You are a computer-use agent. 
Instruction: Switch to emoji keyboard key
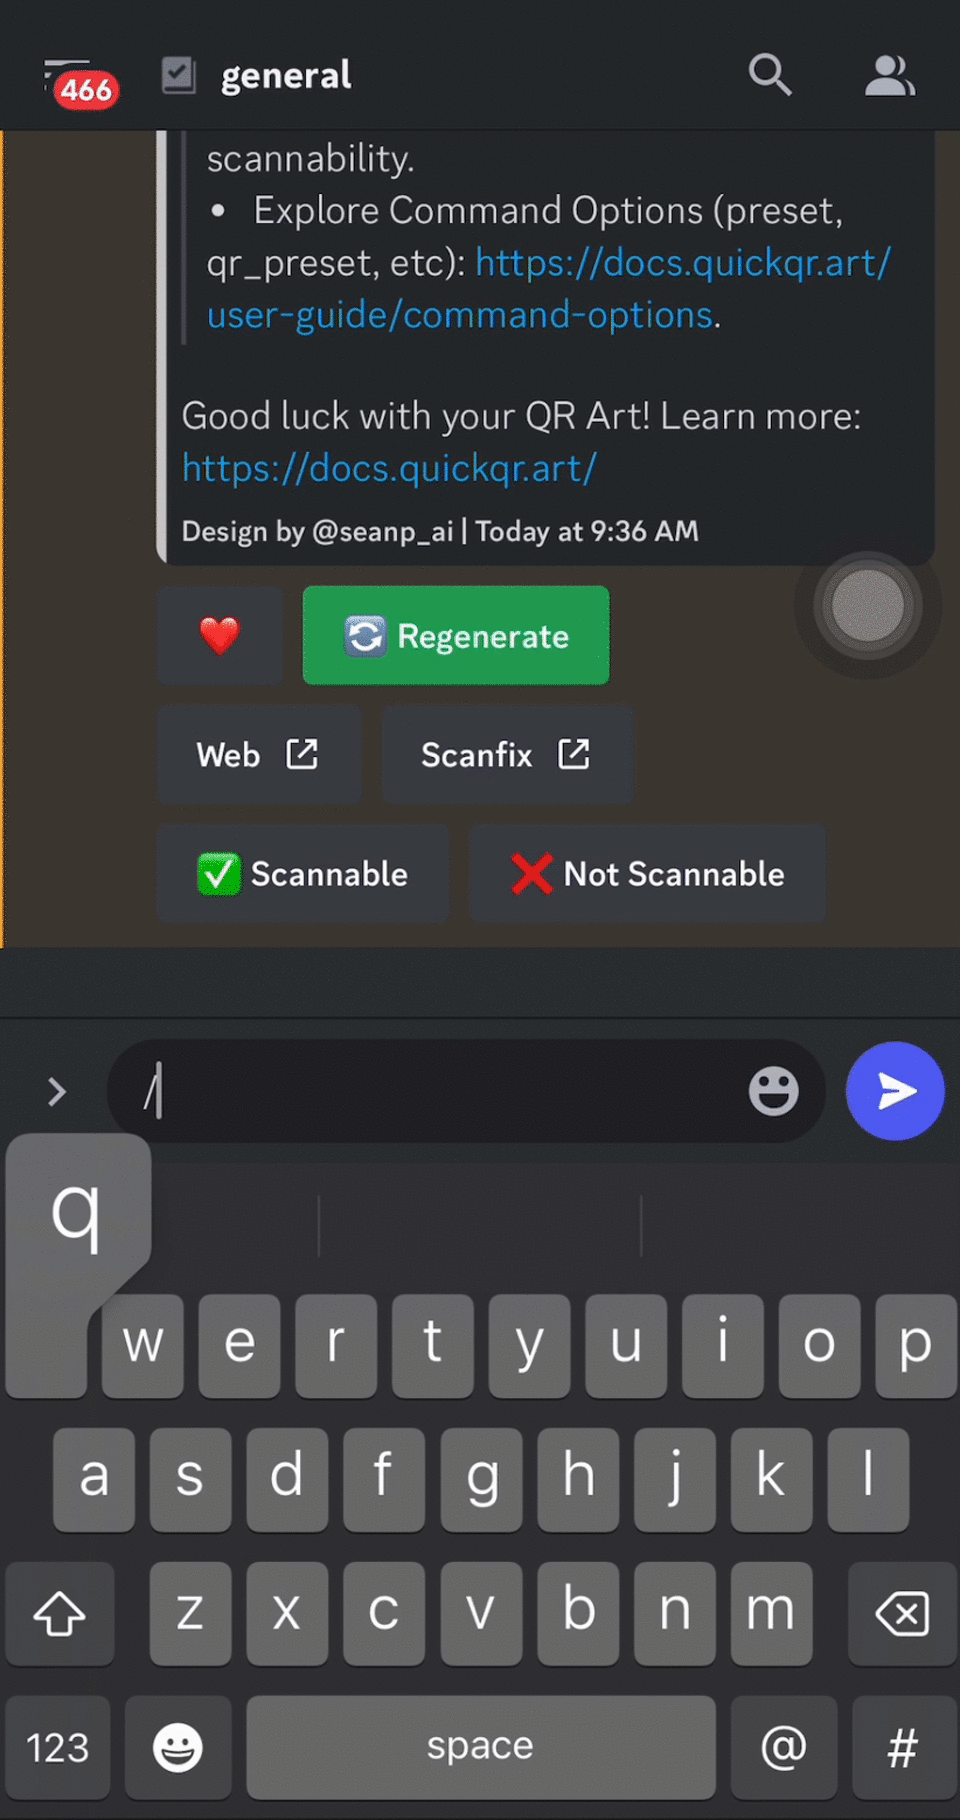(x=178, y=1747)
